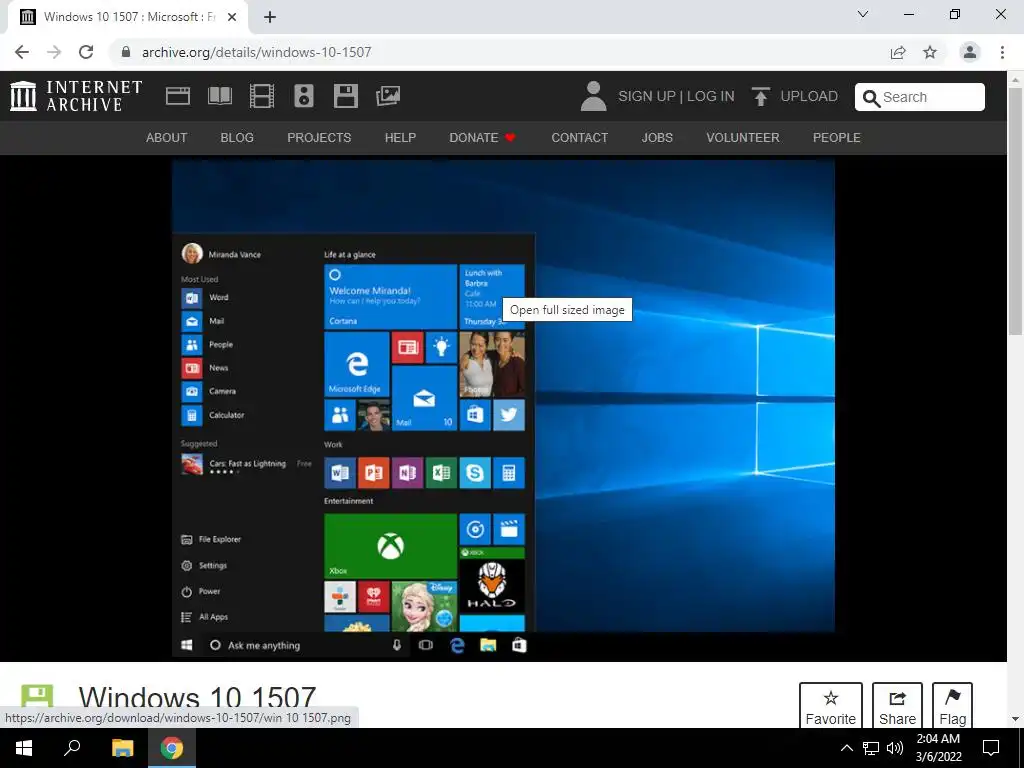The height and width of the screenshot is (768, 1024).
Task: Open clock showing 2:04 AM
Action: point(938,748)
